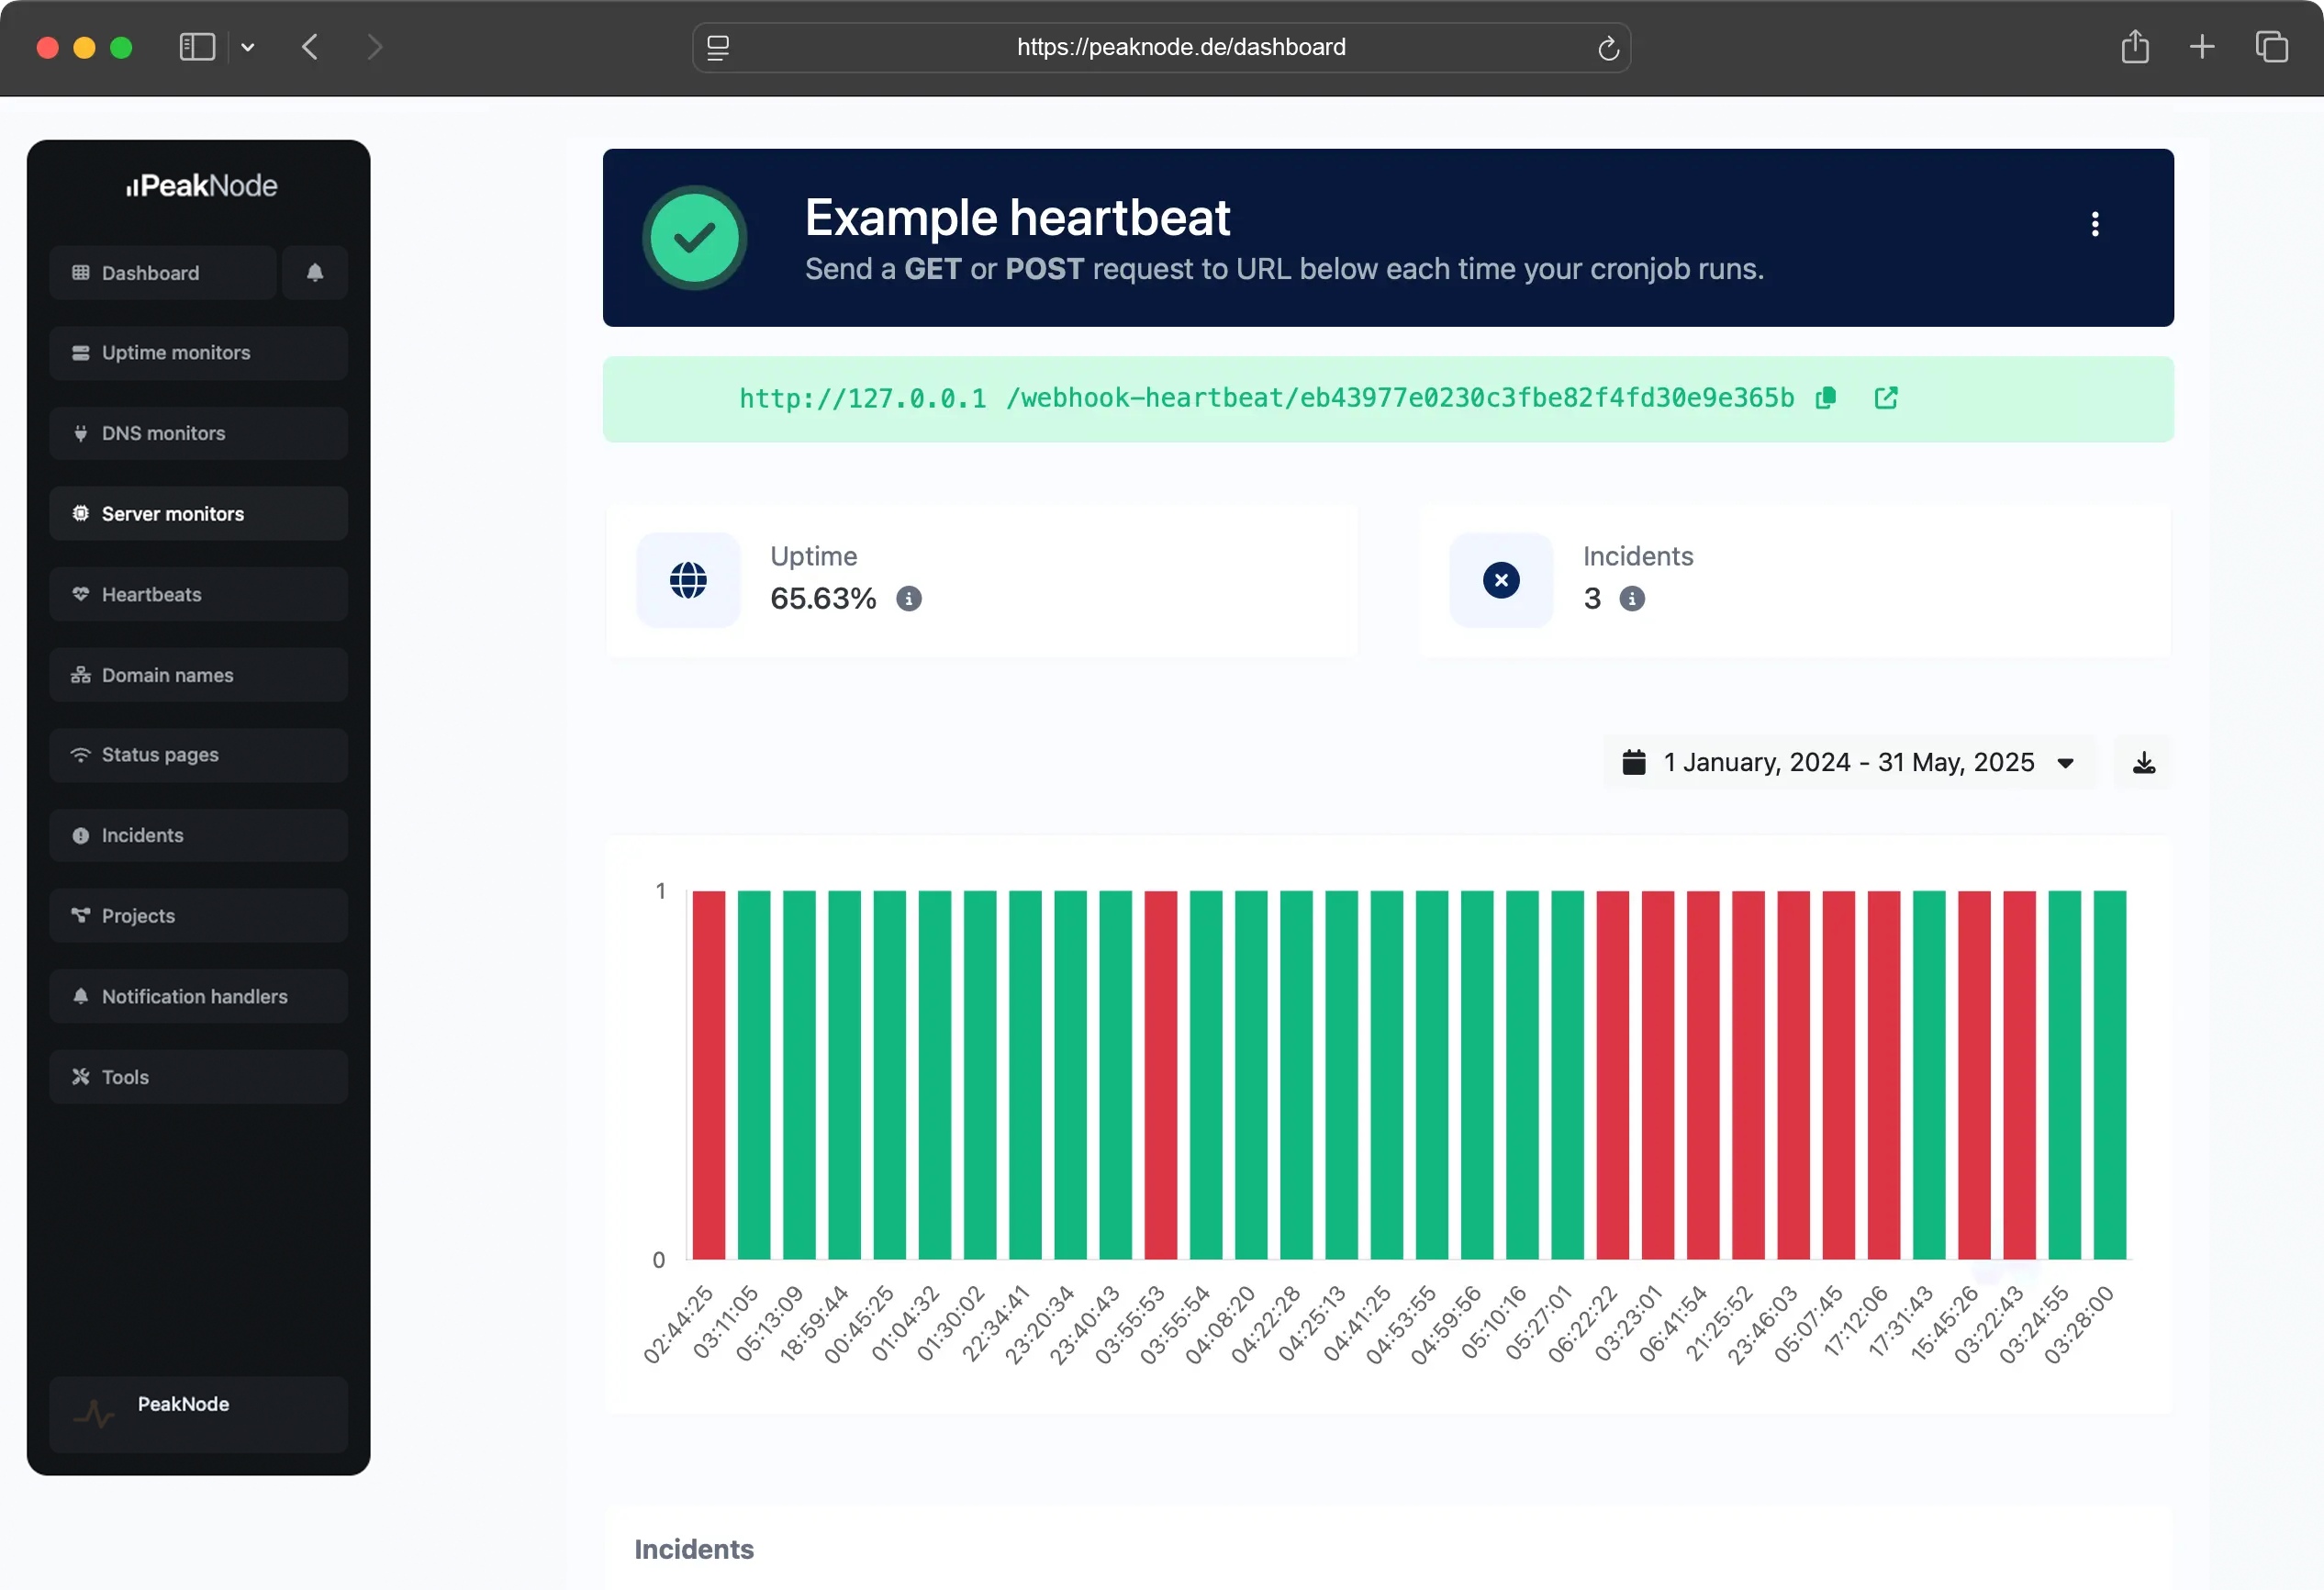Reload the page with the refresh icon
This screenshot has width=2324, height=1590.
[1608, 48]
